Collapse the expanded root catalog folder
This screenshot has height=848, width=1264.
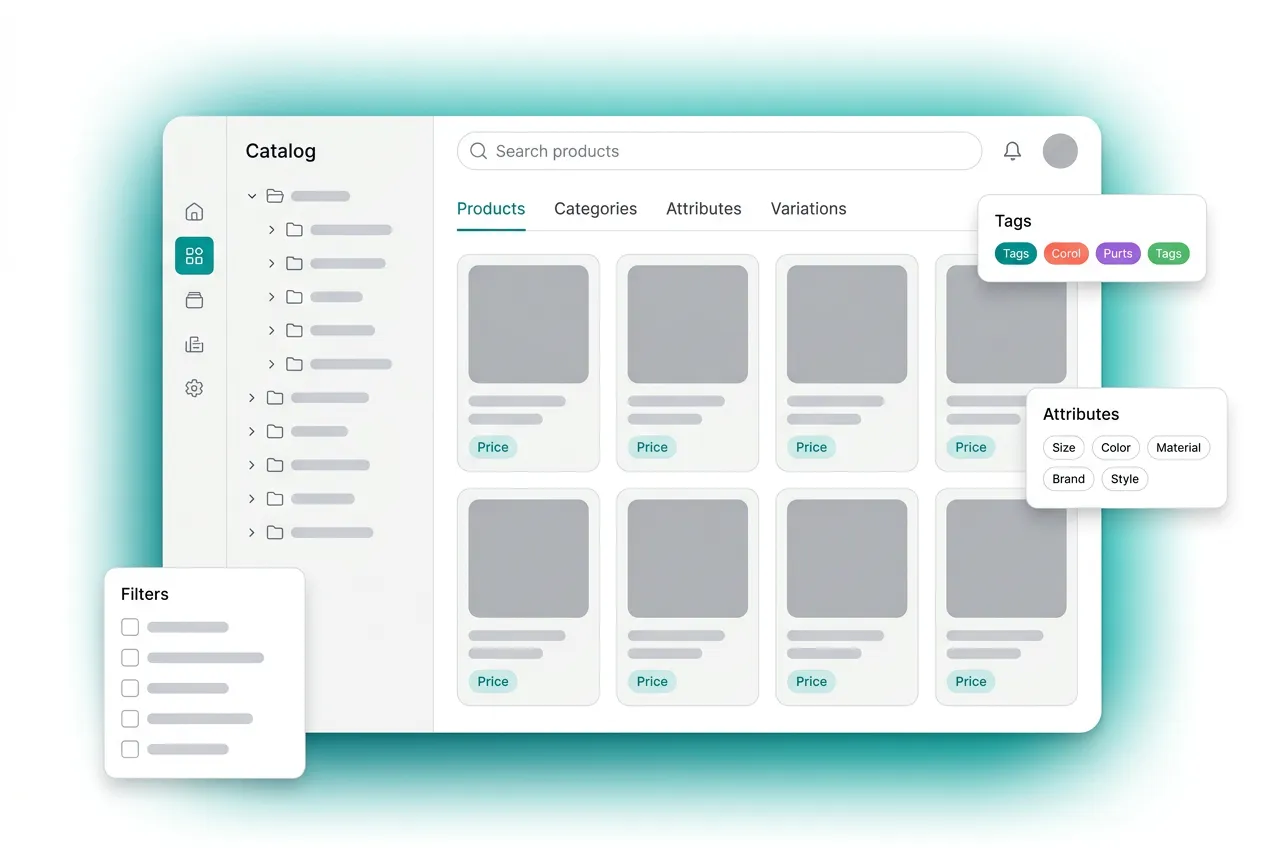click(252, 196)
